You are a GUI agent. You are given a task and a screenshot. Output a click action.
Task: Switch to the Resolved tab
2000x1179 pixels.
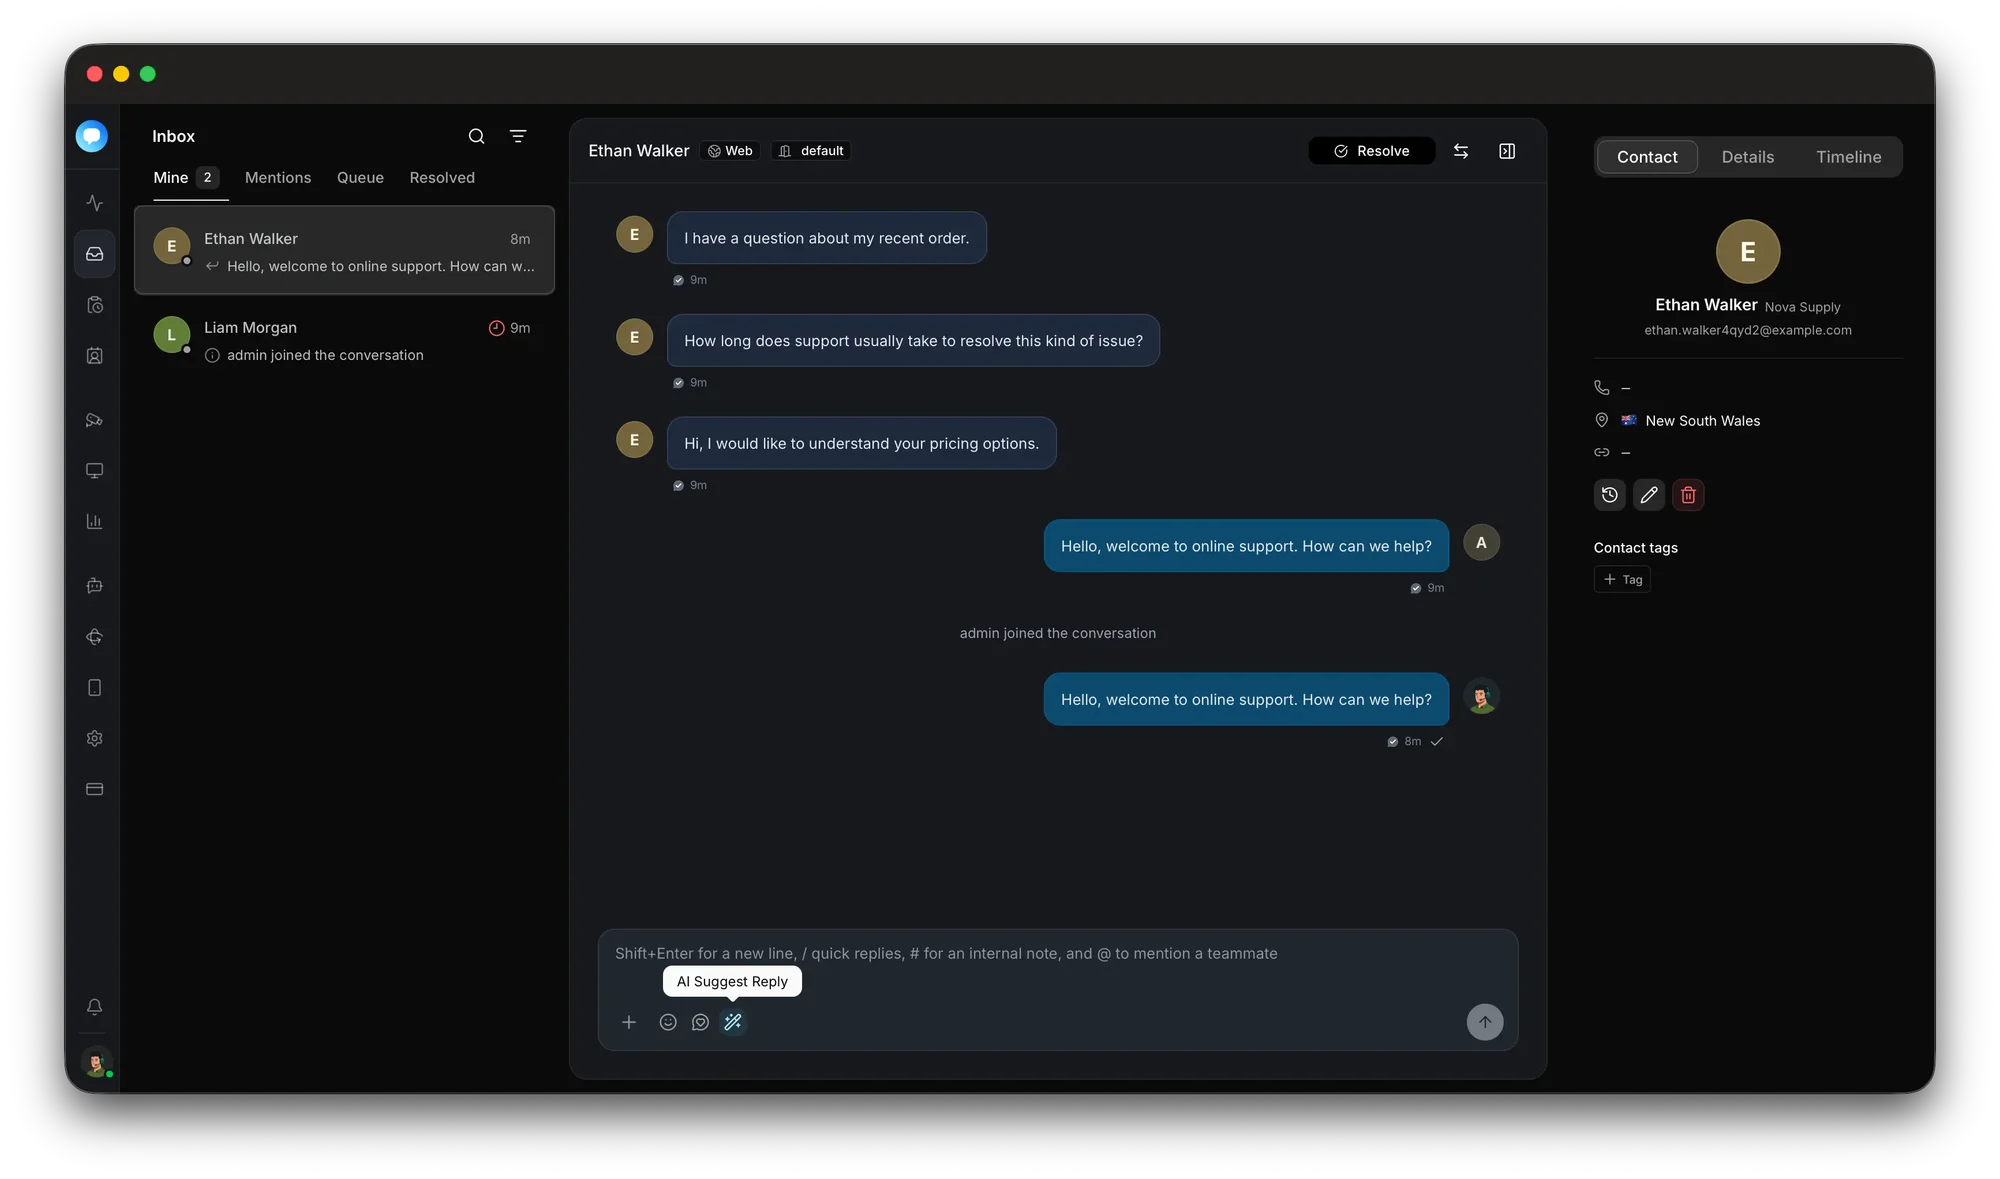point(442,178)
